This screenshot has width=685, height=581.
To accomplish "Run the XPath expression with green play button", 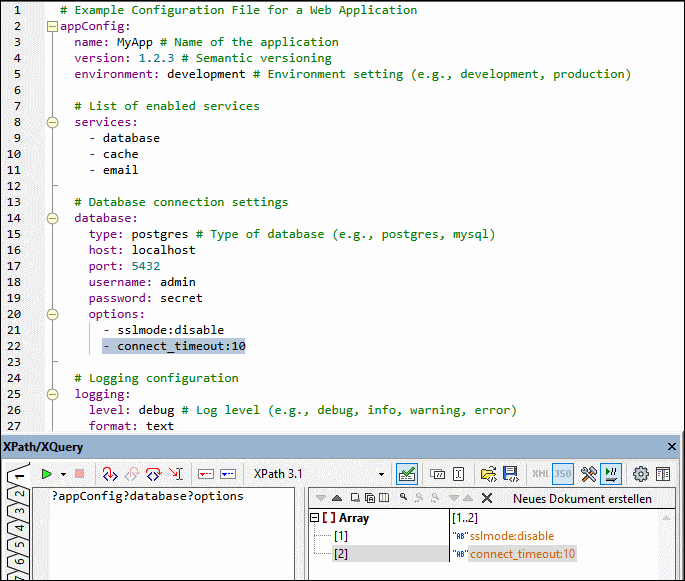I will coord(46,473).
